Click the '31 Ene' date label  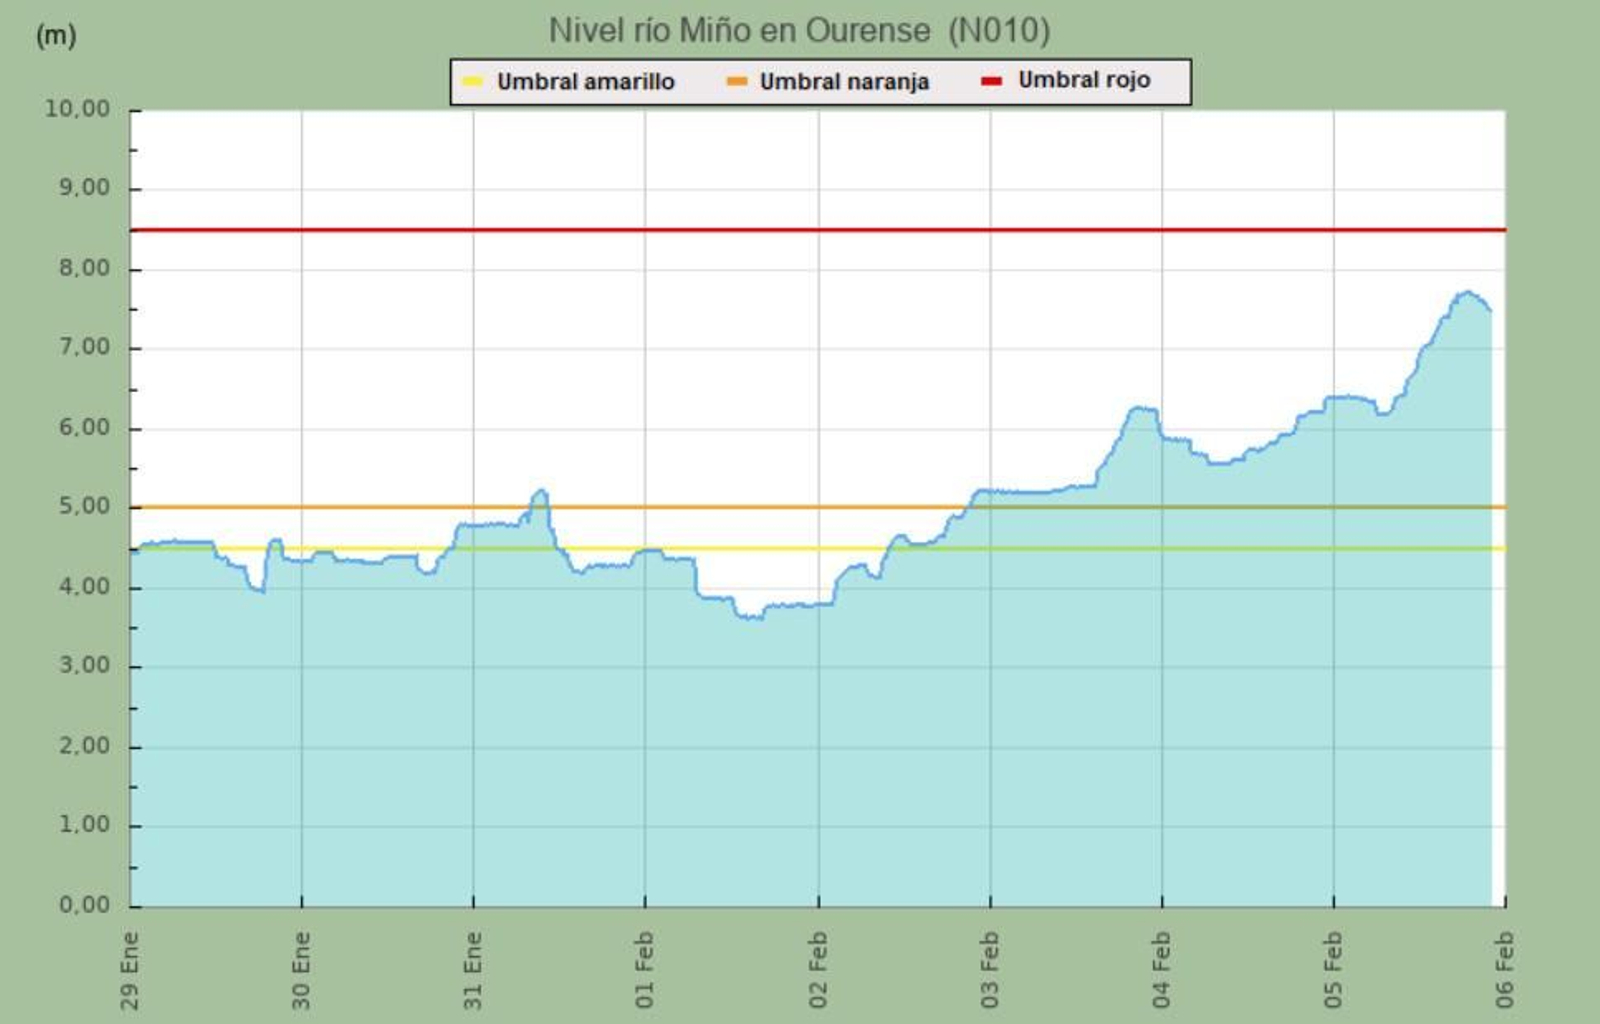tap(473, 969)
